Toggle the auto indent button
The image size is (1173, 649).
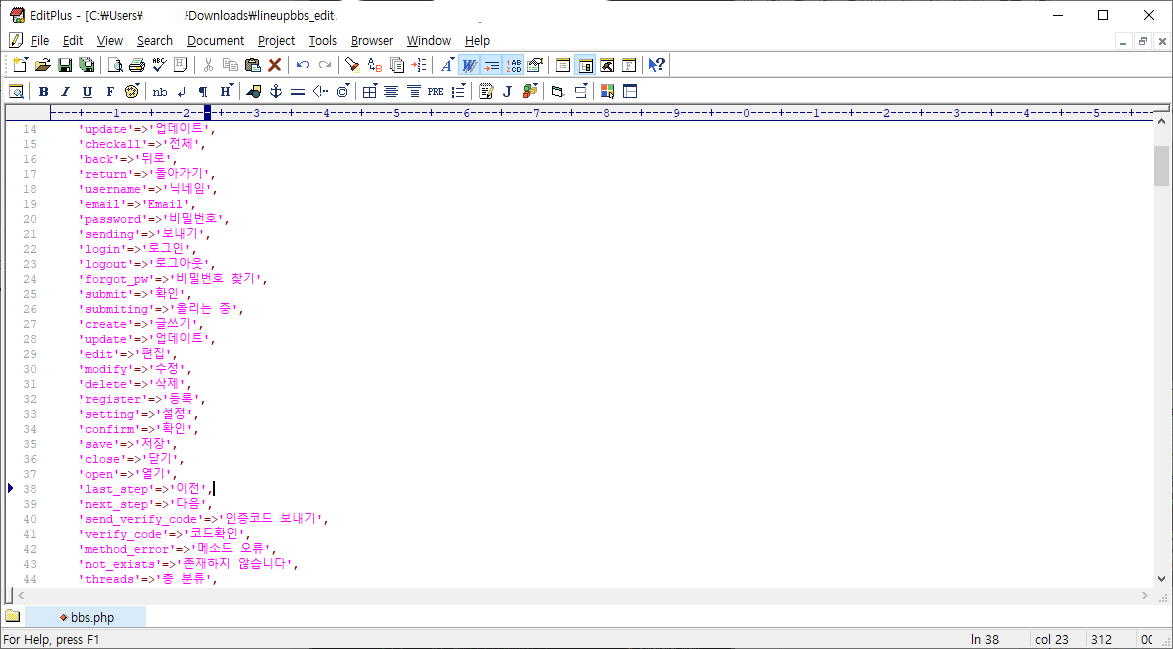(x=491, y=65)
